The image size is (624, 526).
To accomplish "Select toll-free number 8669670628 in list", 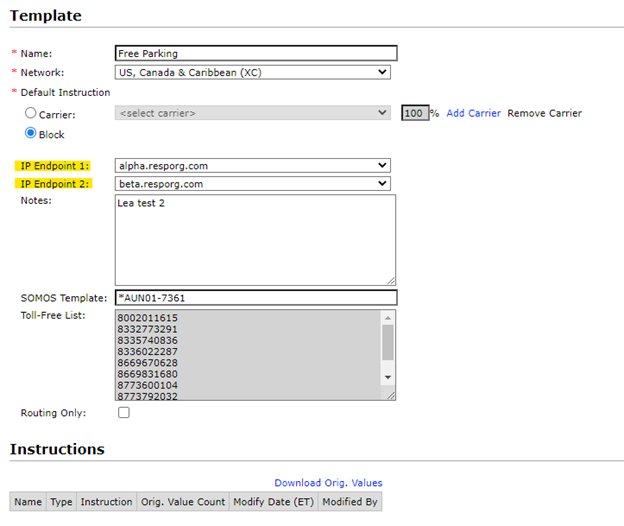I will (147, 362).
